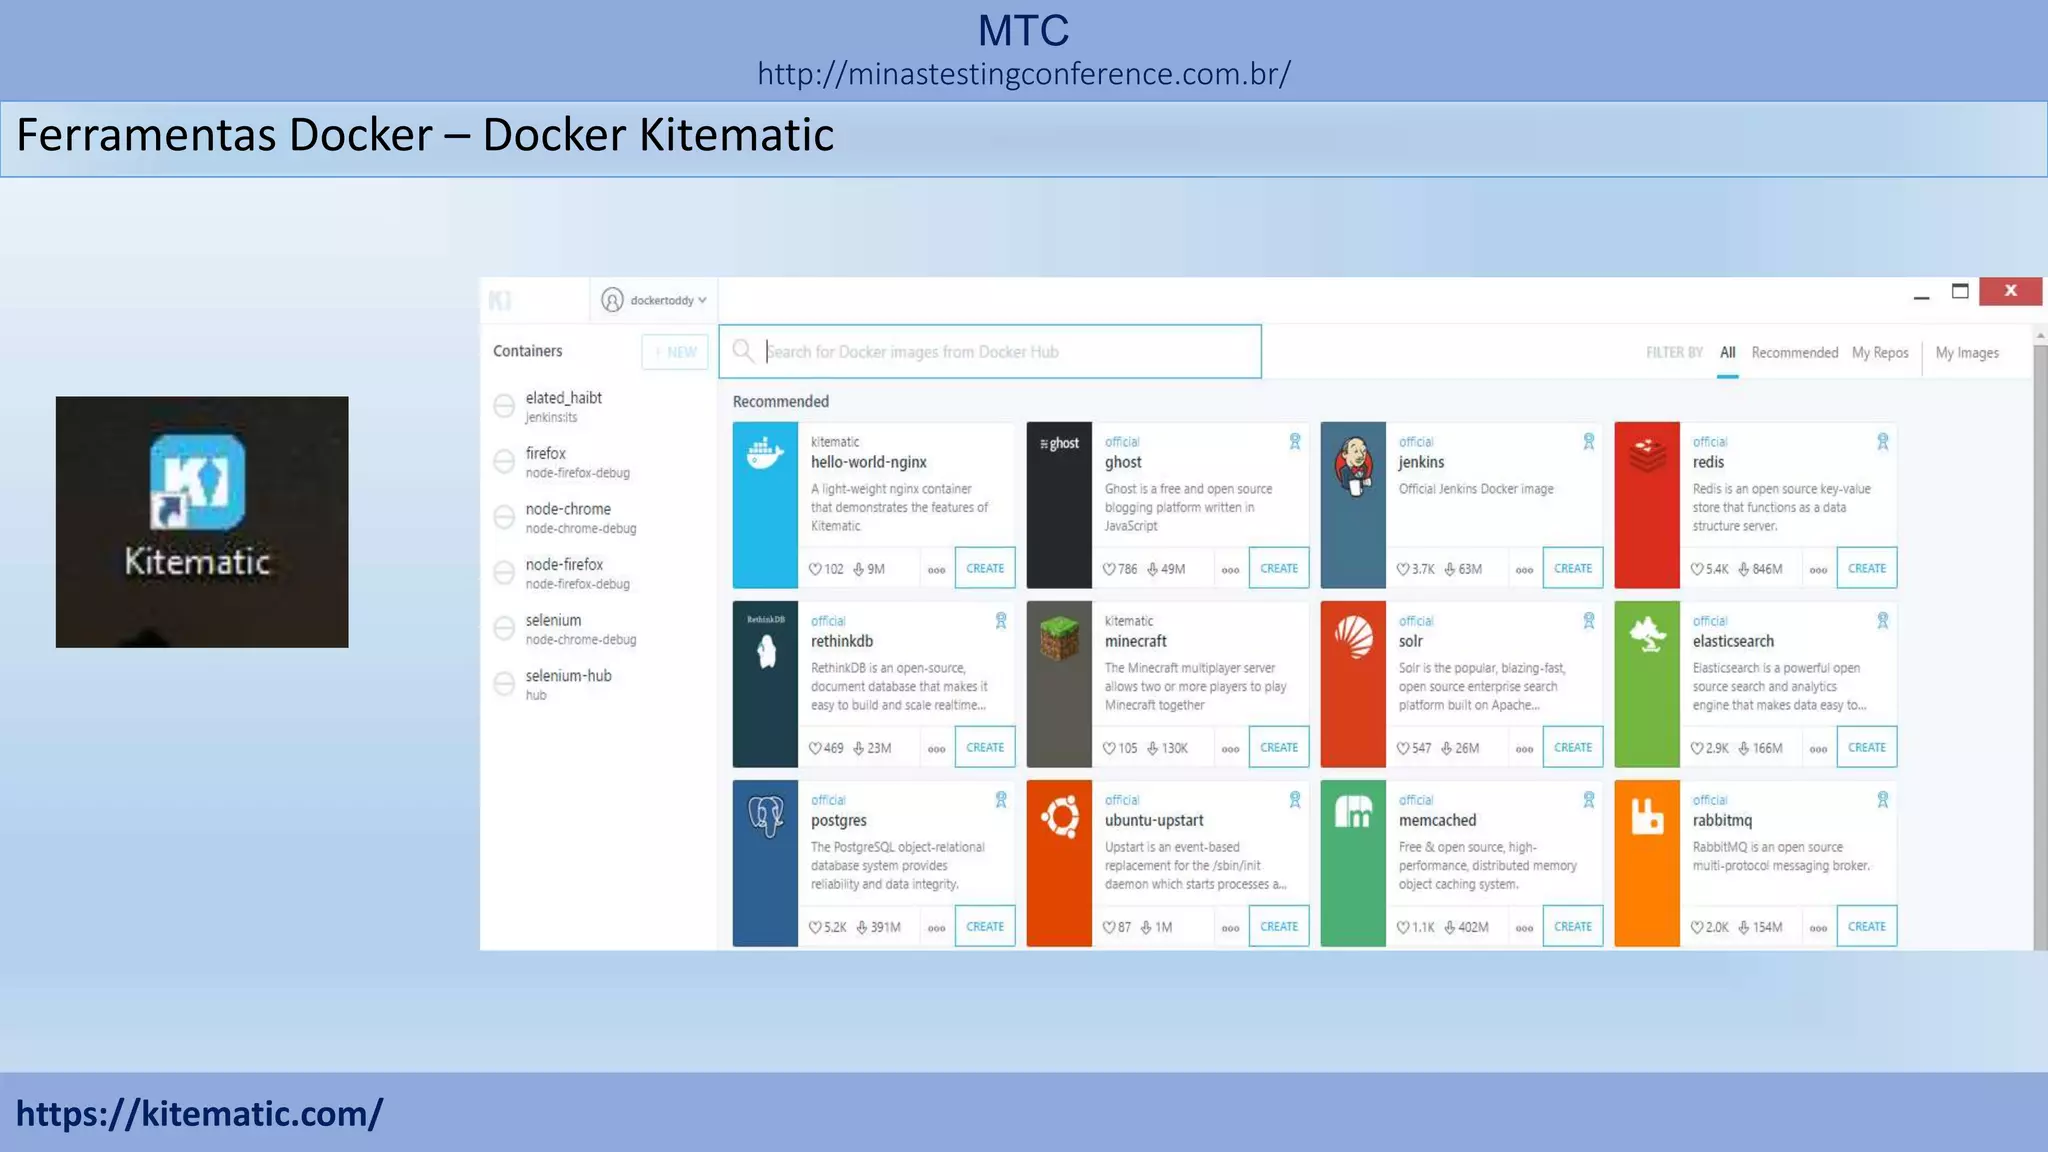Click the postgres elephant logo thumbnail
The image size is (2048, 1152).
pos(765,863)
